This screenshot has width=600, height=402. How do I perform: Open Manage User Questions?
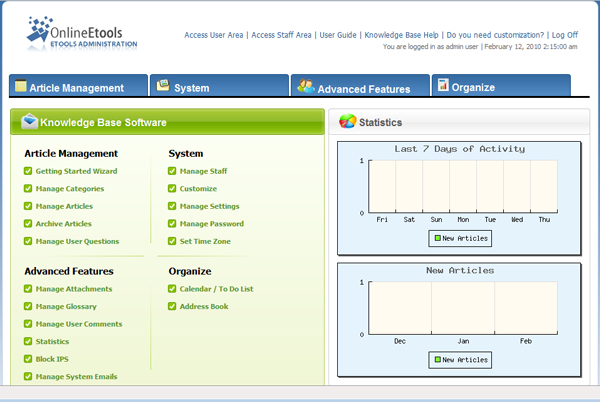[77, 241]
